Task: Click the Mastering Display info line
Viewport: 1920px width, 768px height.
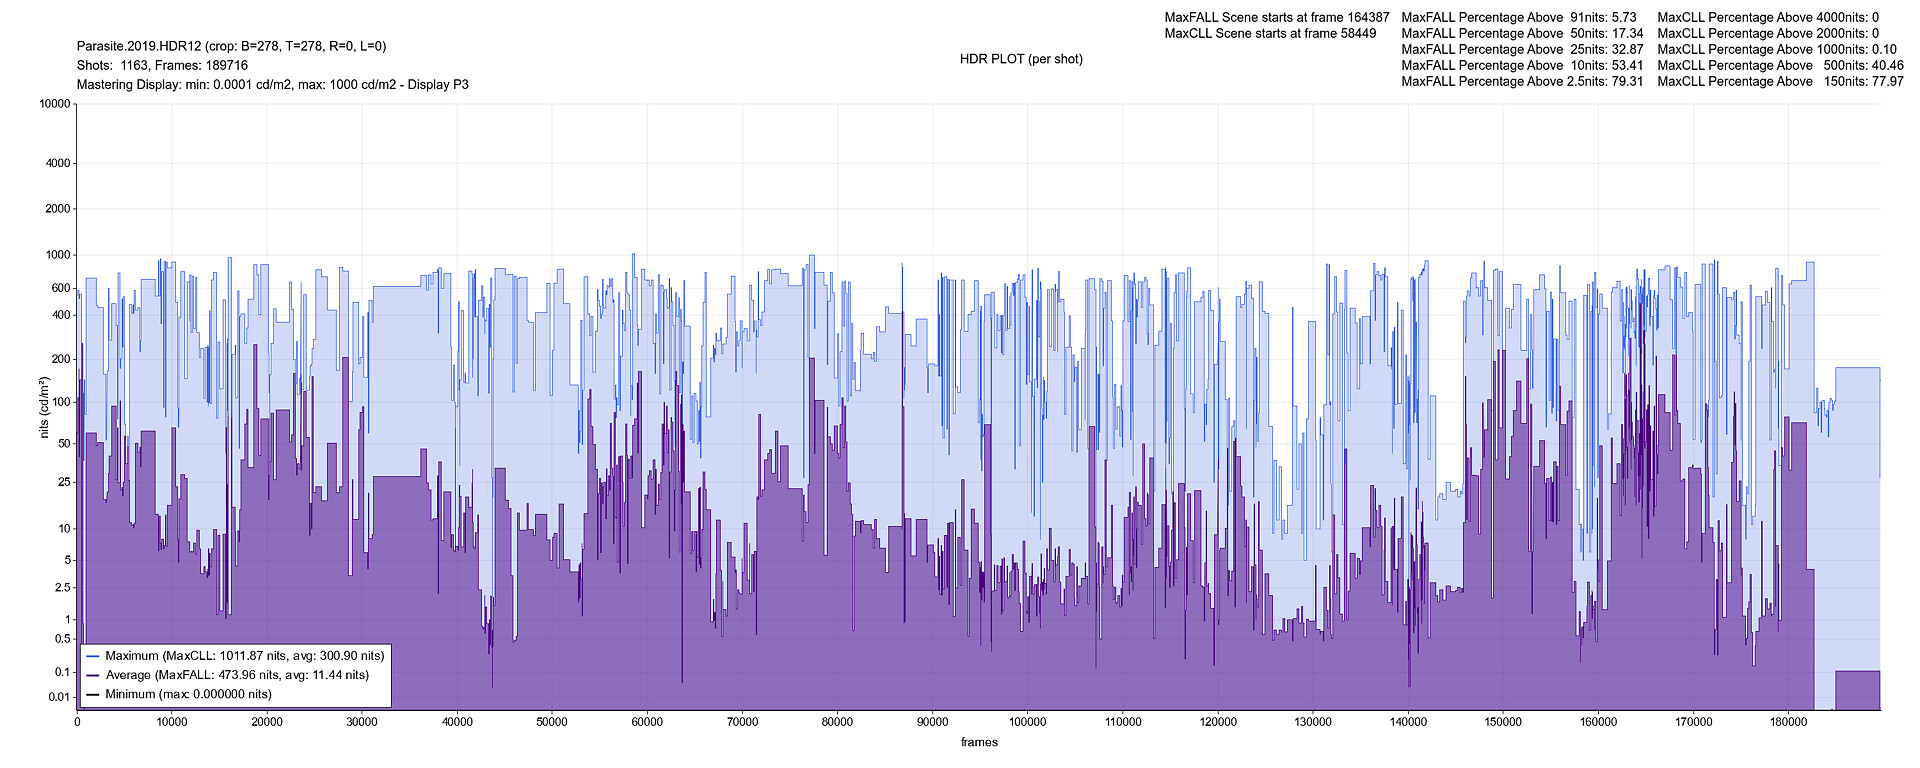Action: pos(273,84)
